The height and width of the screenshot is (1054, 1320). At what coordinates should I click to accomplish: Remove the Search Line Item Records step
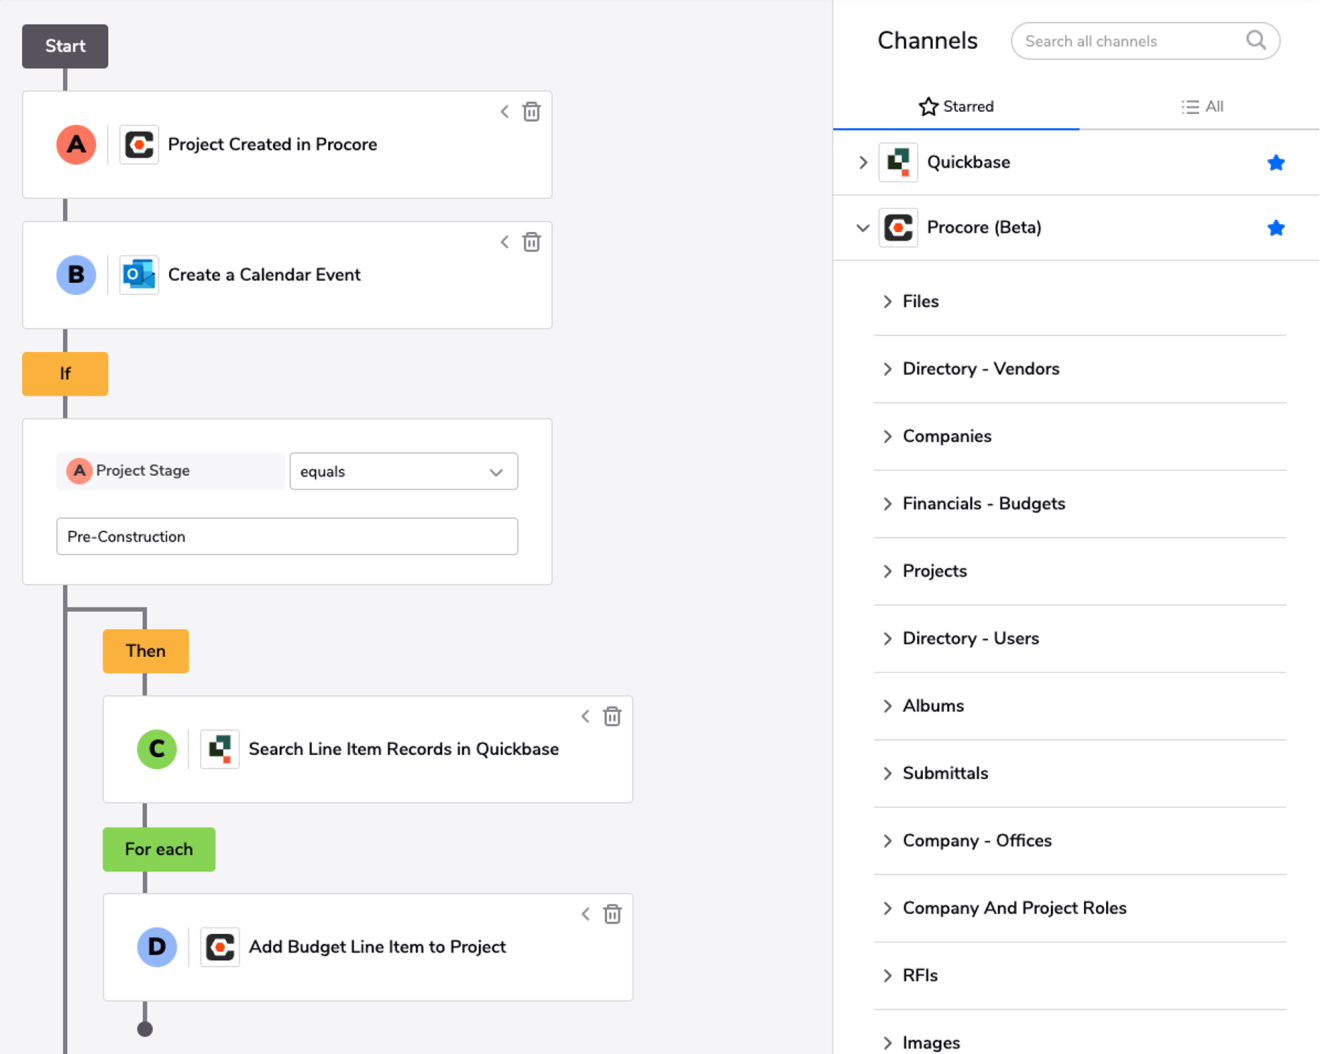click(x=612, y=716)
